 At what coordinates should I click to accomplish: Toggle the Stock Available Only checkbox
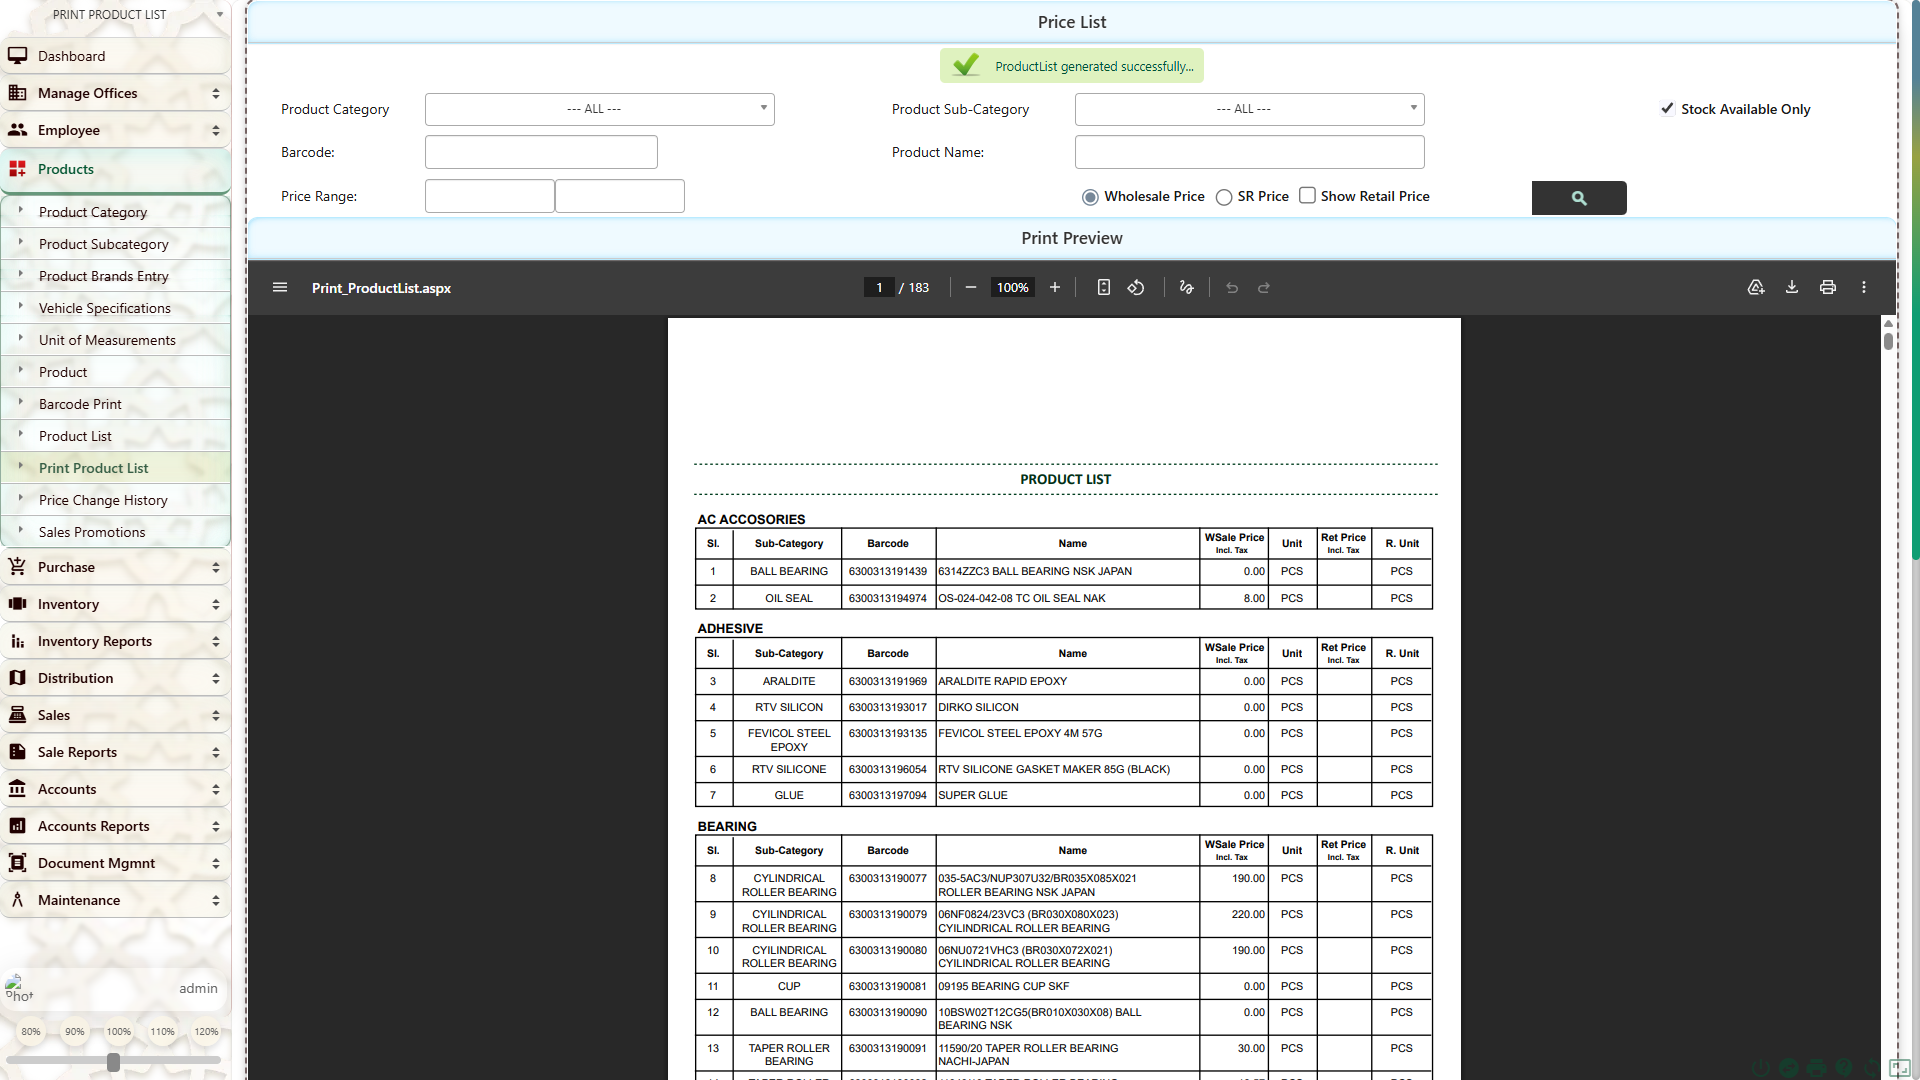[x=1667, y=109]
